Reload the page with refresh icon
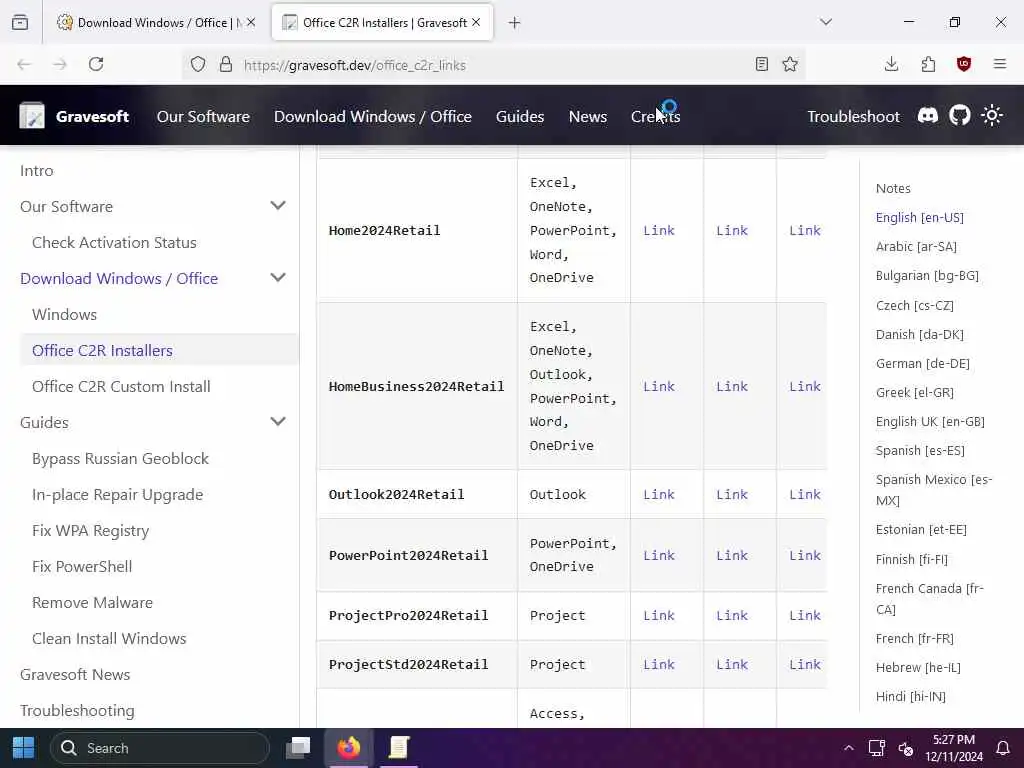 (x=96, y=64)
